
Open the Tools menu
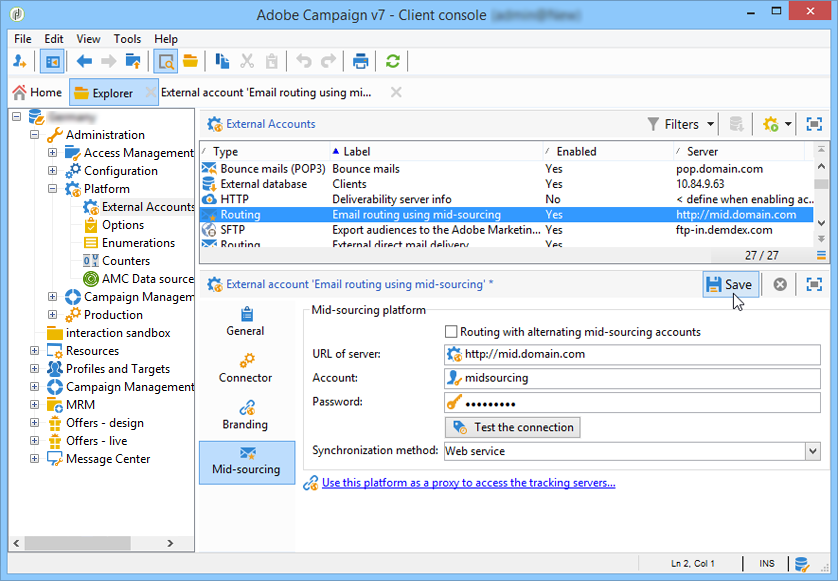tap(127, 39)
